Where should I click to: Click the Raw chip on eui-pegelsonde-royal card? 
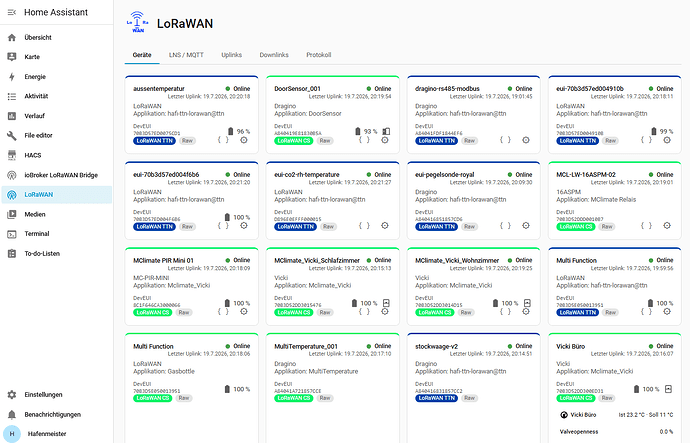(x=470, y=227)
